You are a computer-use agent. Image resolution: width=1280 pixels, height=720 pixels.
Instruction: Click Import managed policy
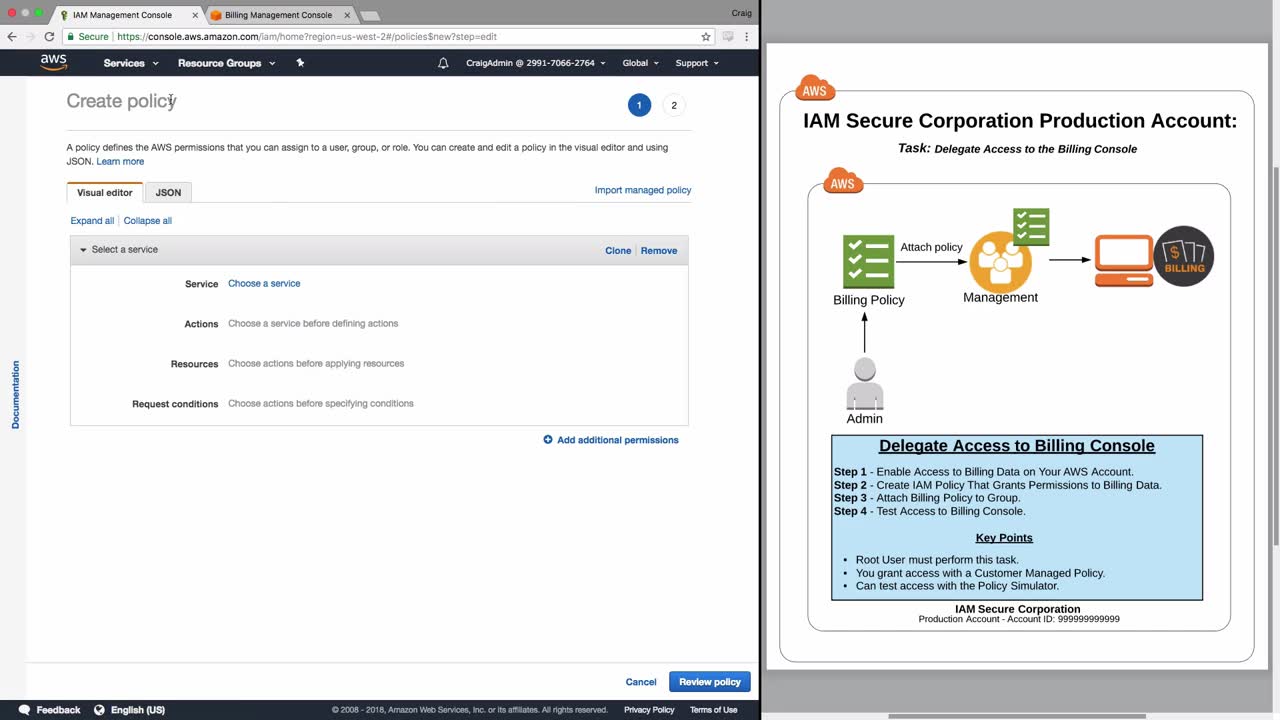click(643, 190)
